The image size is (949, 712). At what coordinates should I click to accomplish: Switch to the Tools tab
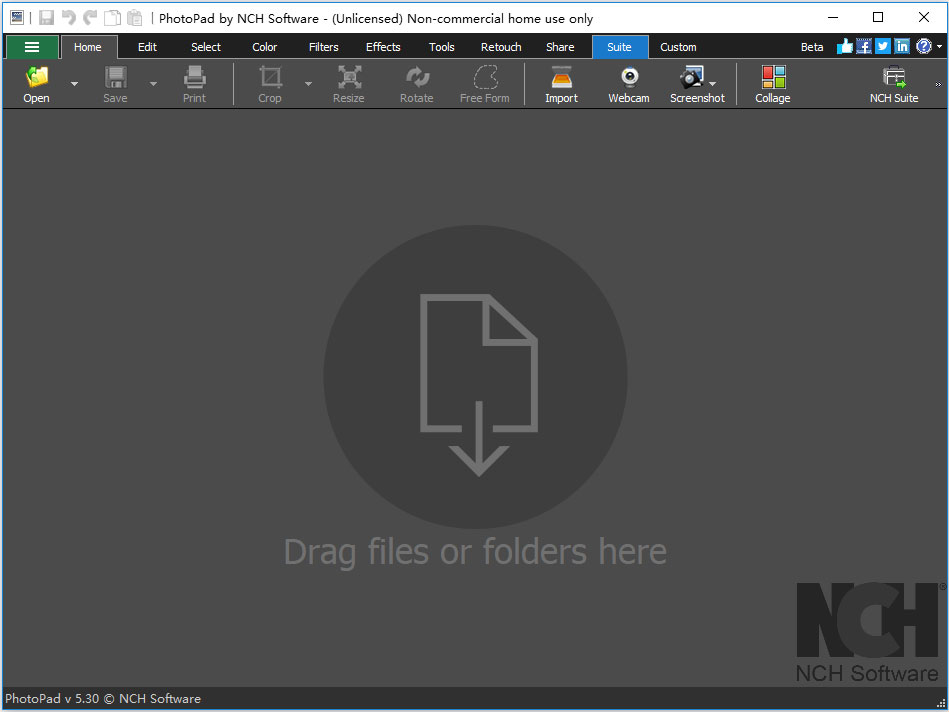pyautogui.click(x=442, y=47)
